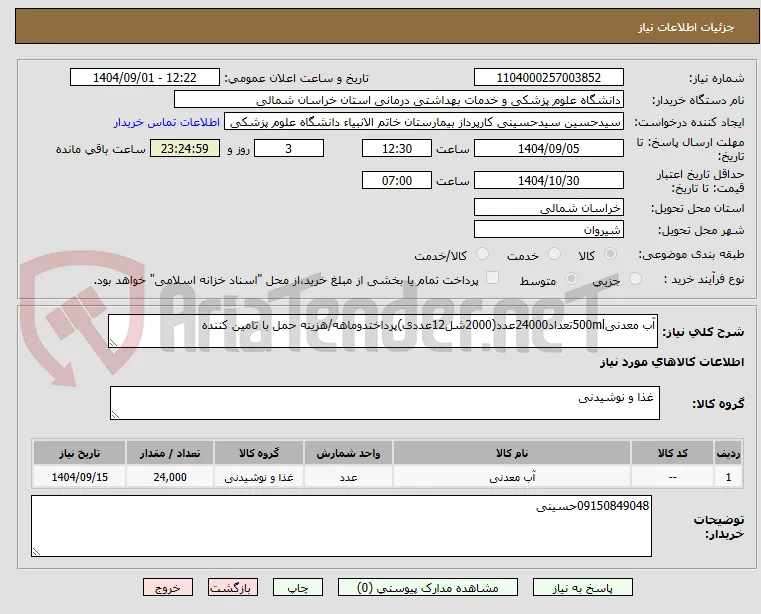761x614 pixels.
Task: Click the آب معدنی cell in table
Action: point(512,477)
